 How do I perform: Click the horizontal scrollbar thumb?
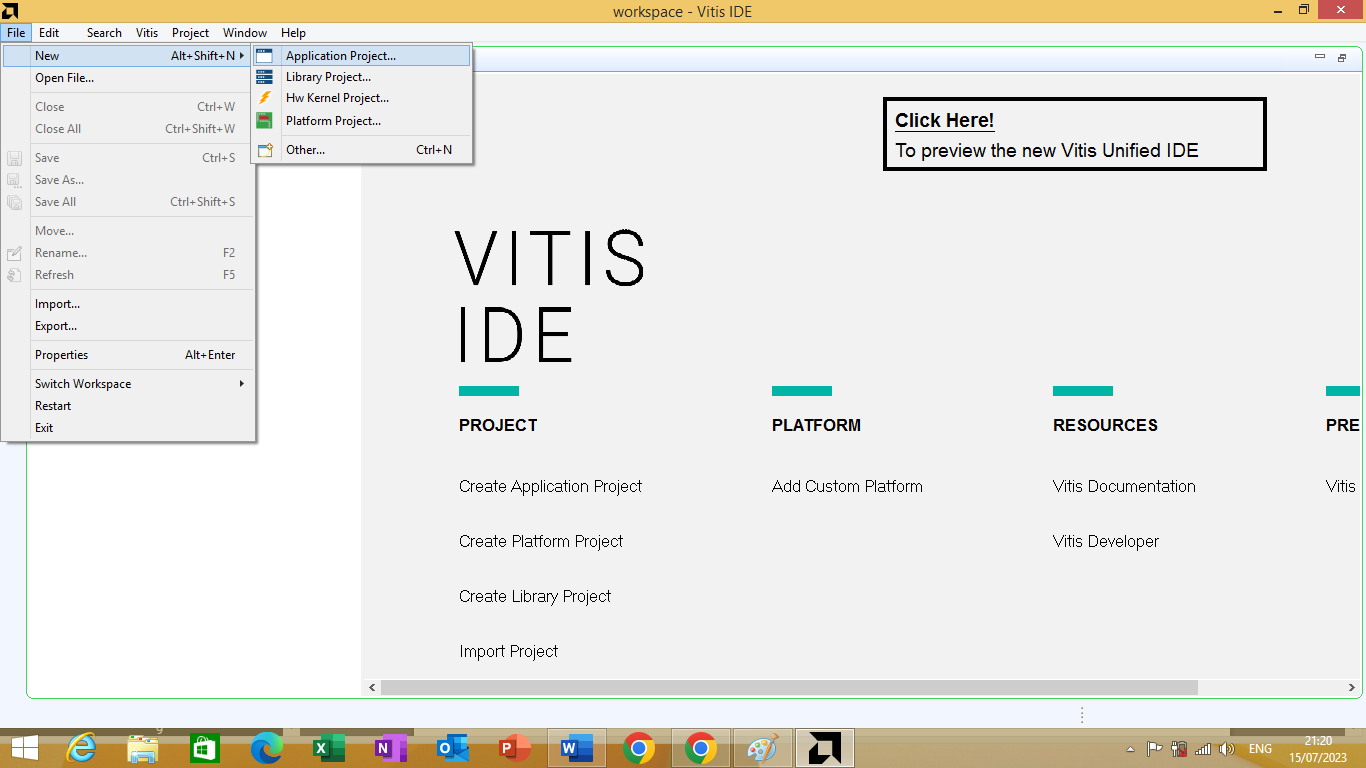(789, 688)
